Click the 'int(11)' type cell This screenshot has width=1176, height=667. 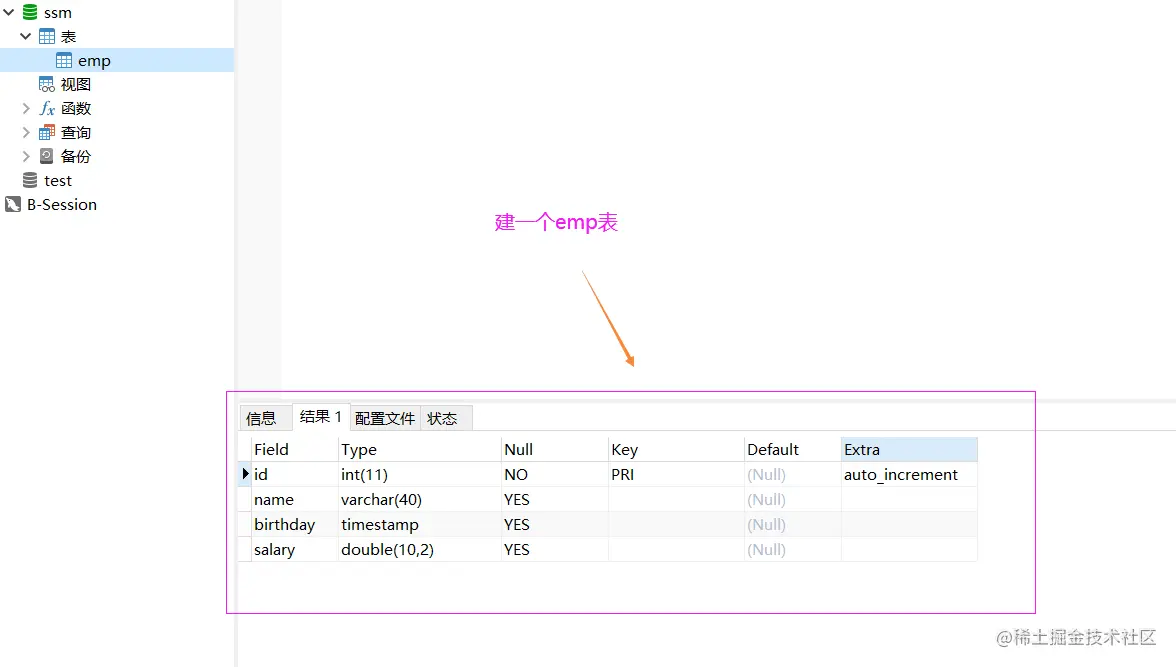tap(420, 474)
